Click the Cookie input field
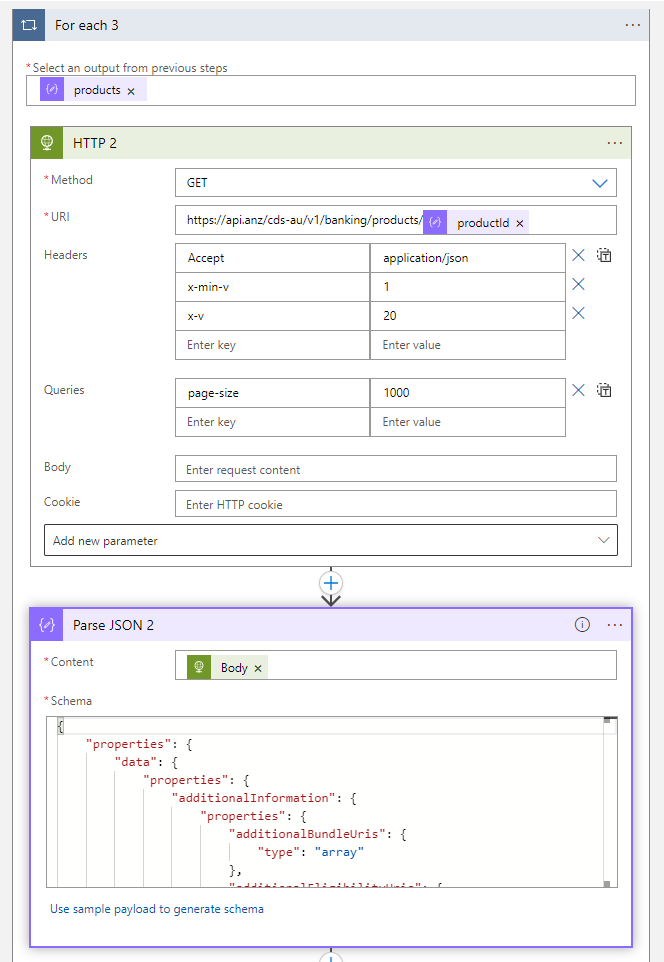Screen dimensions: 664x962 tap(396, 504)
